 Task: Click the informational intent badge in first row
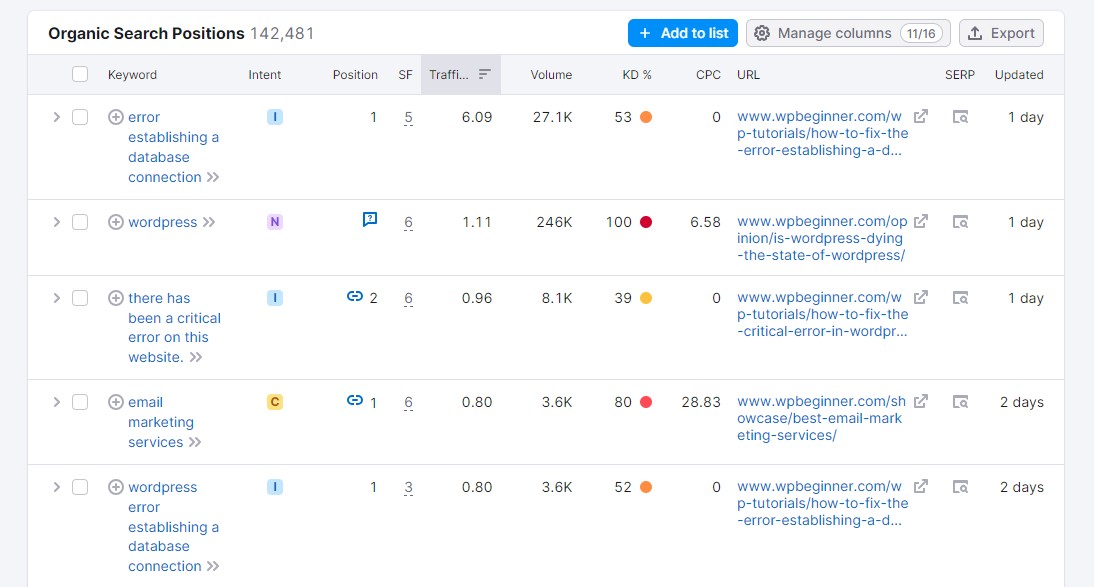click(x=275, y=117)
